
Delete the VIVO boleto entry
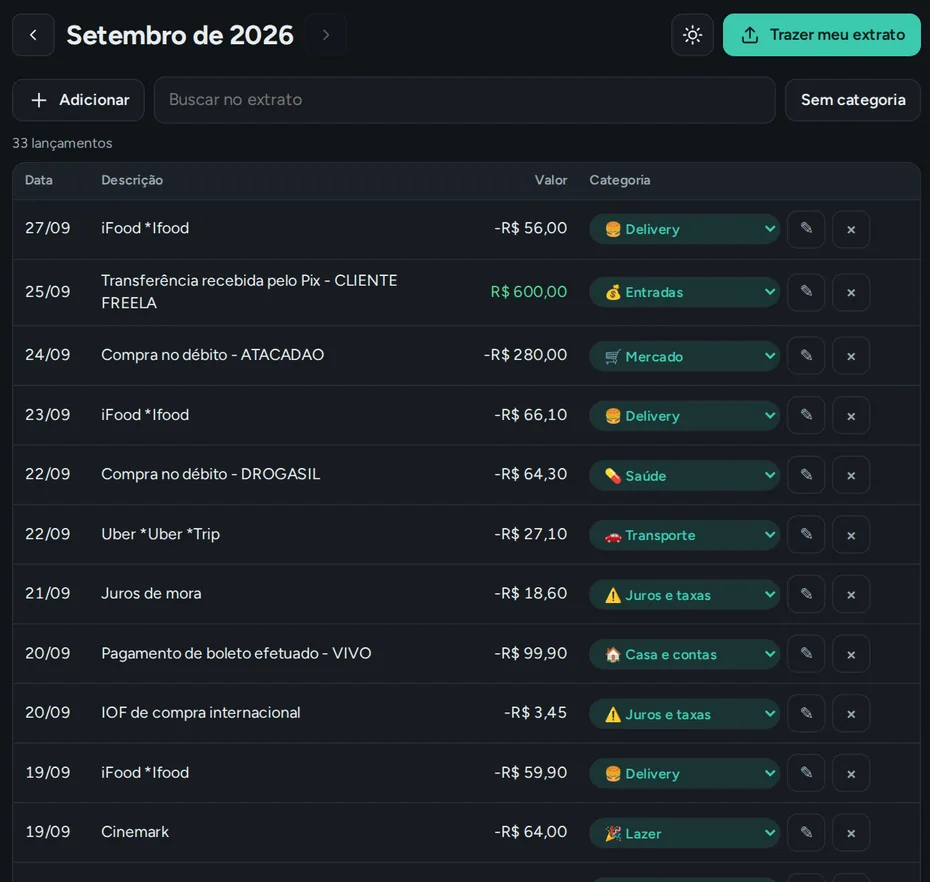851,654
